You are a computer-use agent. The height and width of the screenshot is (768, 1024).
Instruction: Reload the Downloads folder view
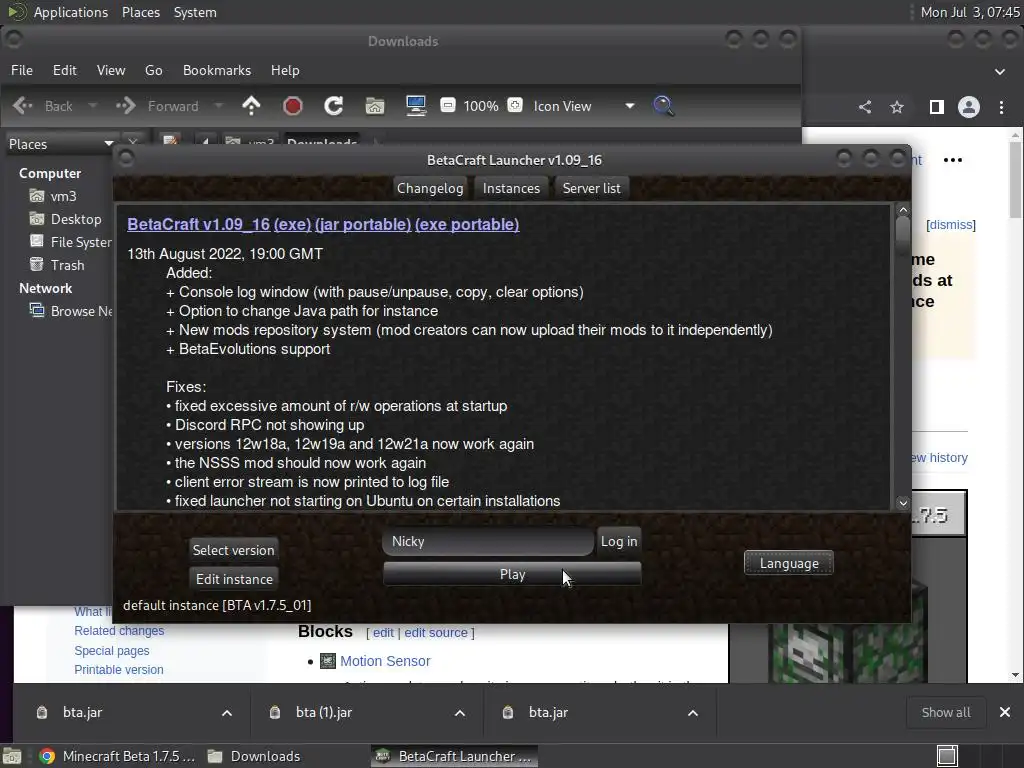[x=334, y=106]
